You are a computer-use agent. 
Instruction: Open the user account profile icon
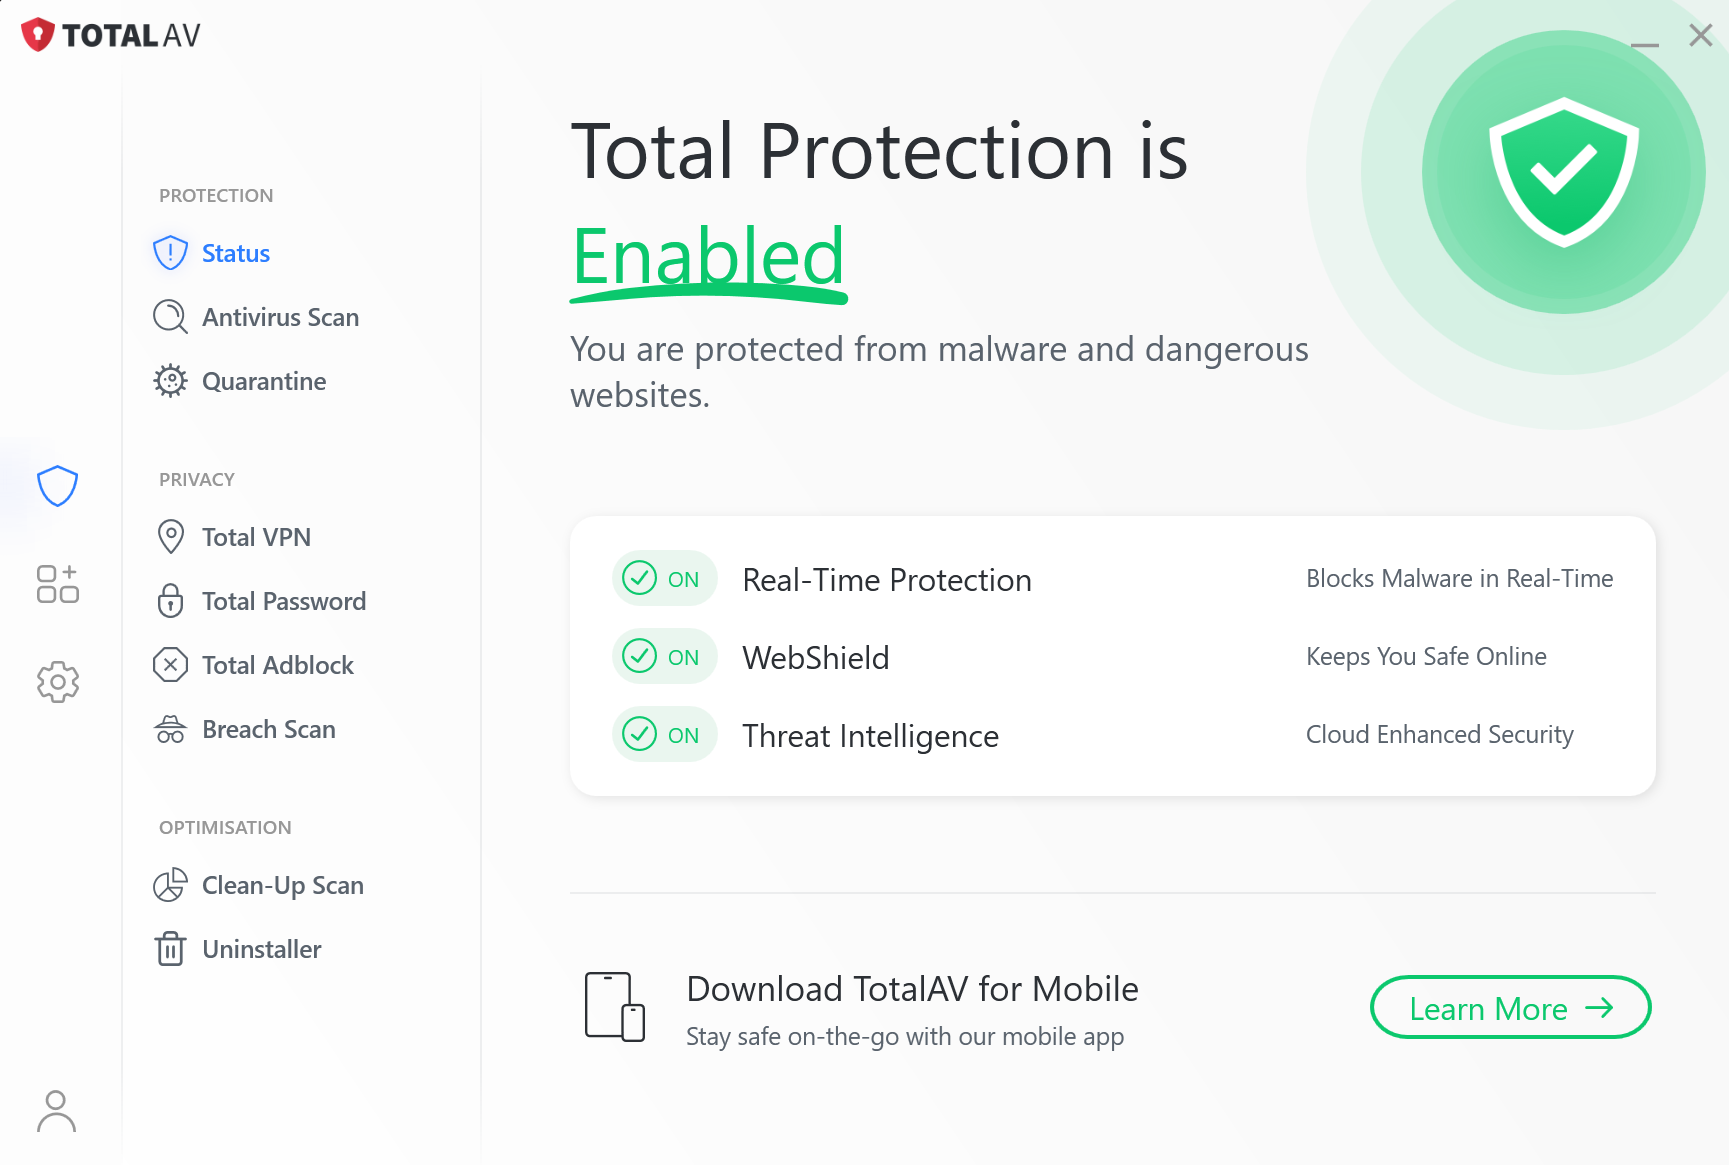(56, 1111)
